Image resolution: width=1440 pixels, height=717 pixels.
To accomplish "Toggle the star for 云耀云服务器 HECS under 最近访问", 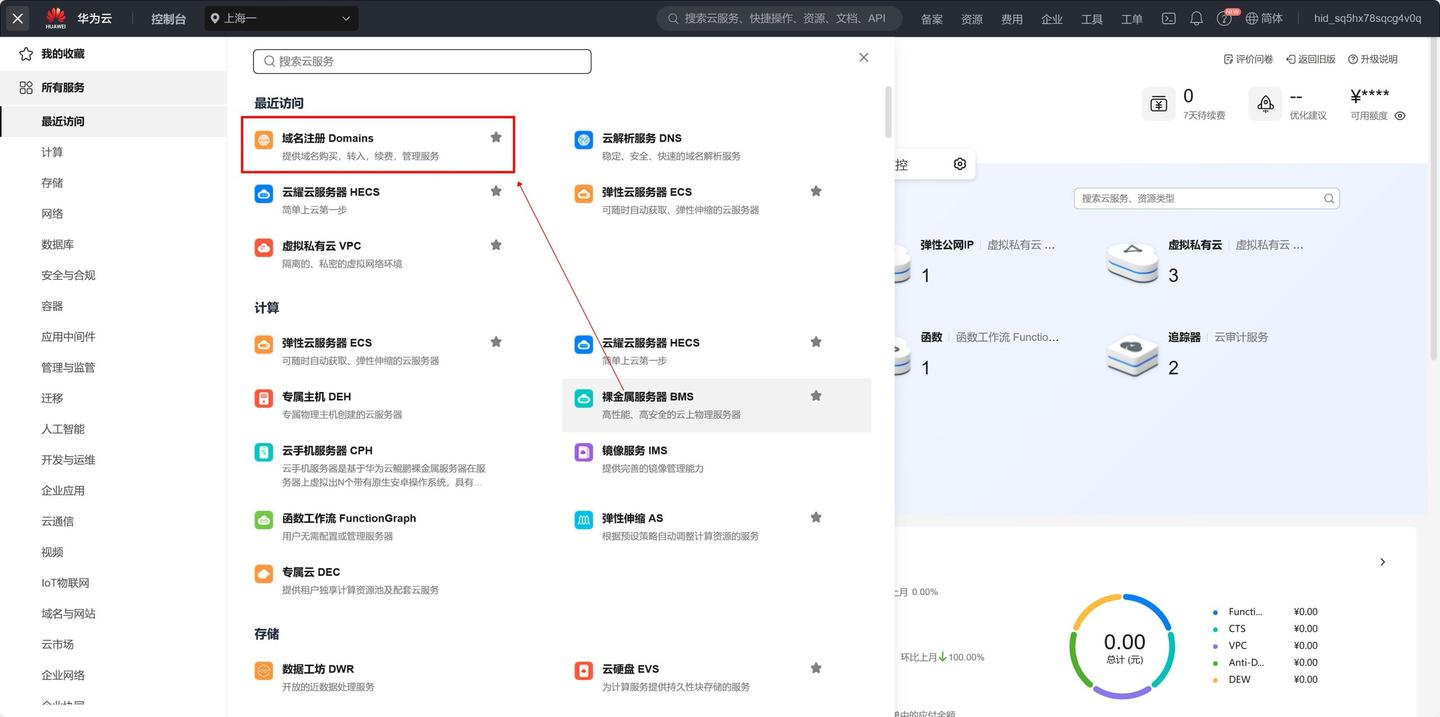I will pos(496,191).
